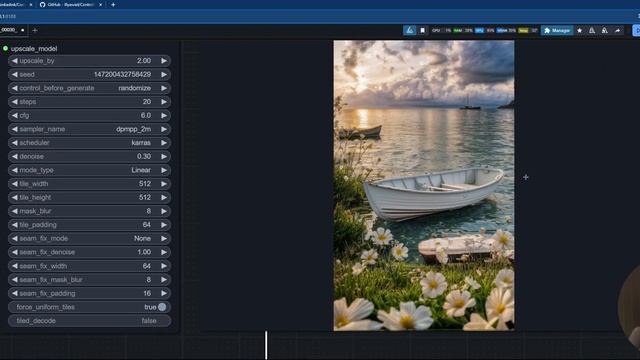Decrease denoise with the left arrow
This screenshot has width=640, height=360.
[15, 156]
